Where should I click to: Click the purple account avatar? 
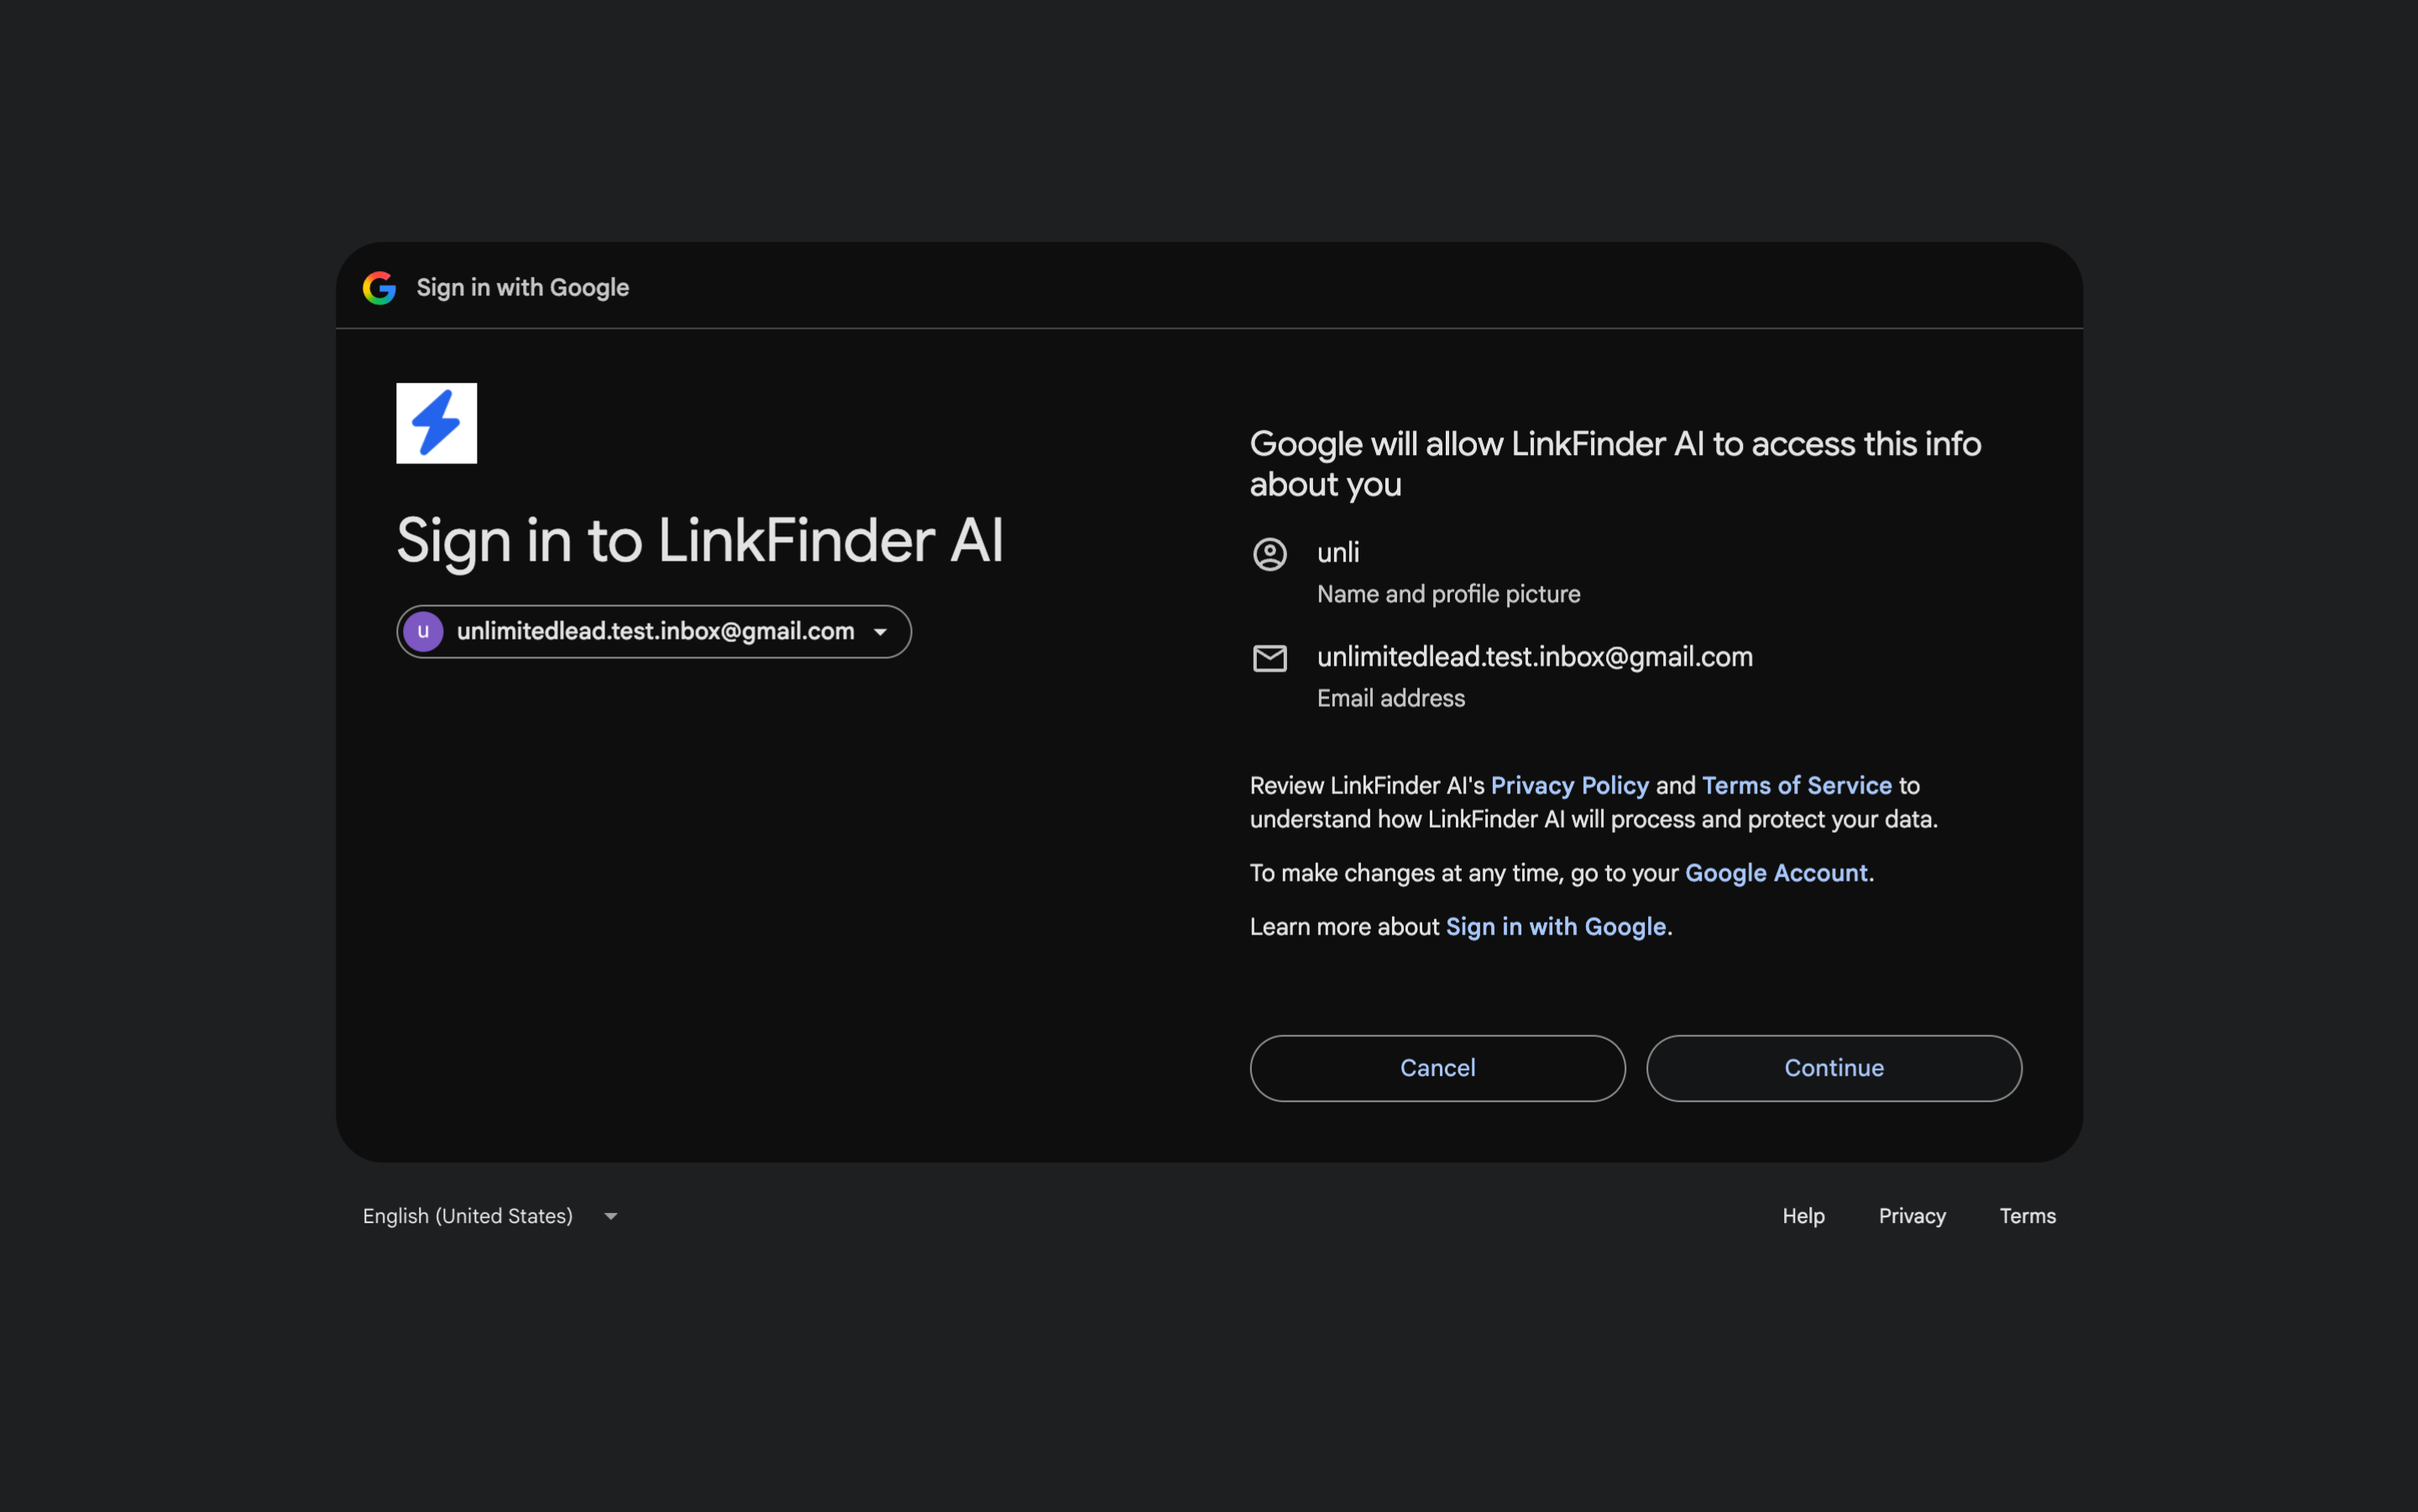pos(423,631)
